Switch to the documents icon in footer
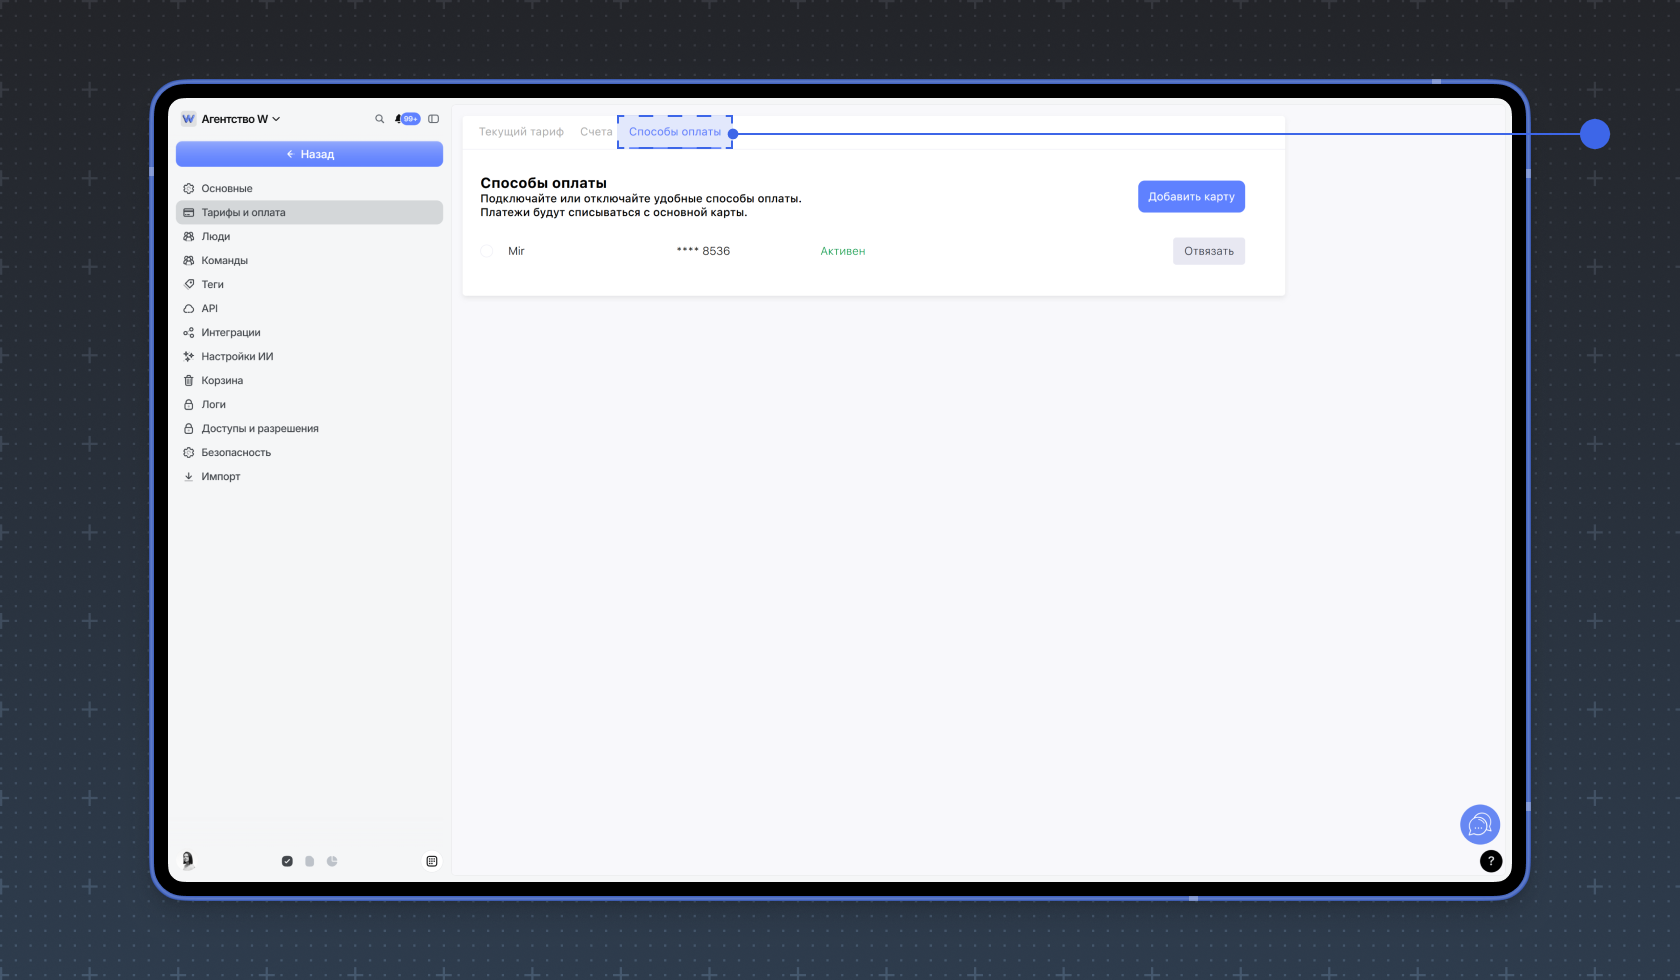The height and width of the screenshot is (980, 1680). 310,861
